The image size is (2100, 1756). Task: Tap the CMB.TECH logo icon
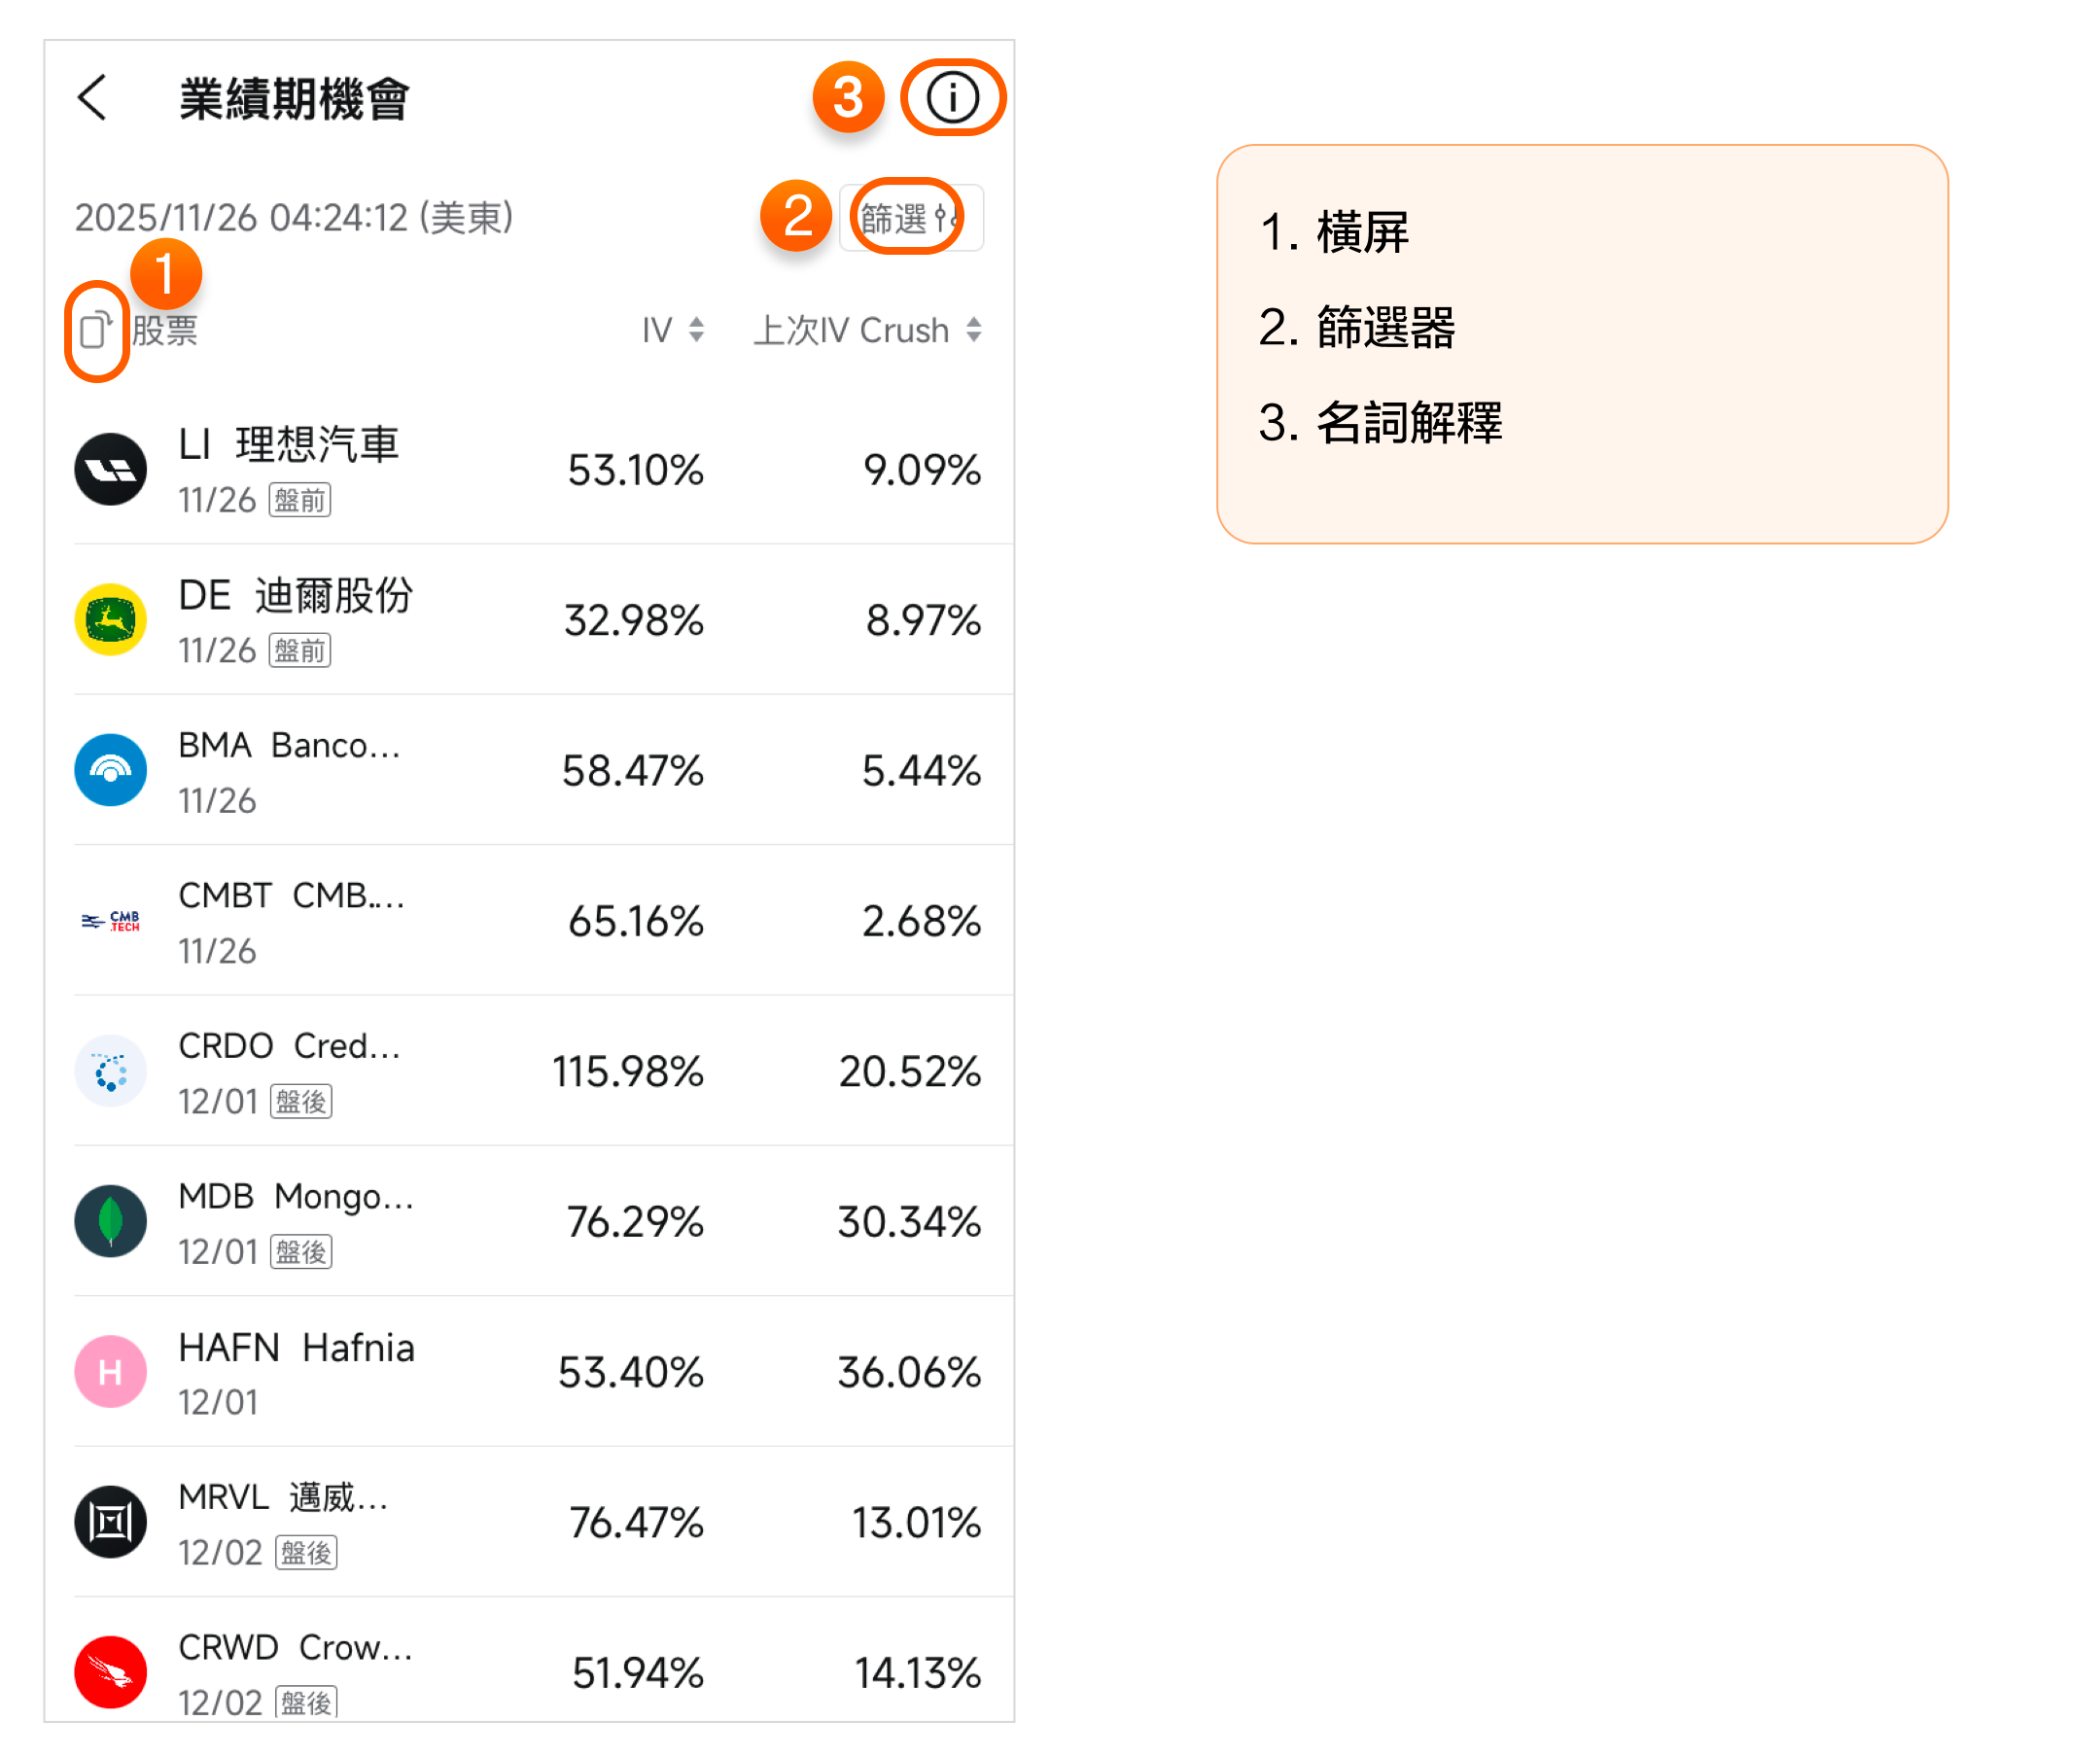(x=111, y=921)
